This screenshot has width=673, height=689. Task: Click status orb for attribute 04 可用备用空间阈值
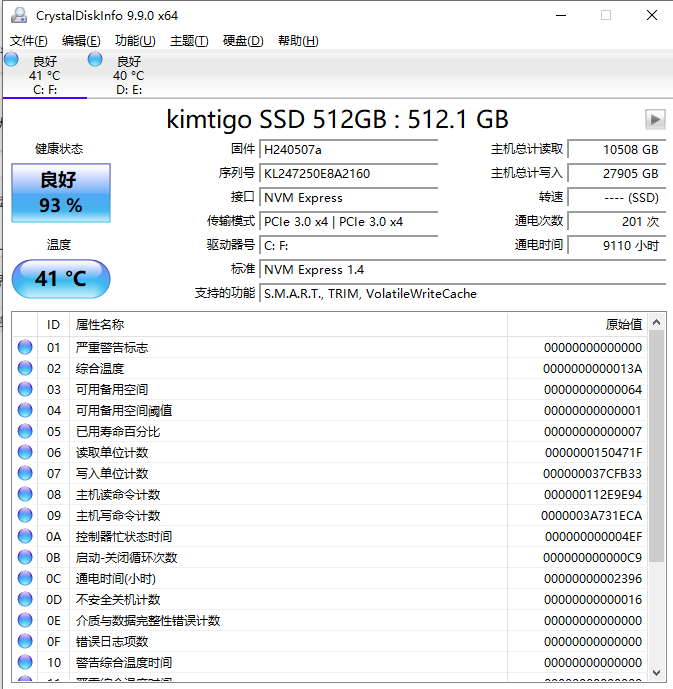(x=25, y=410)
